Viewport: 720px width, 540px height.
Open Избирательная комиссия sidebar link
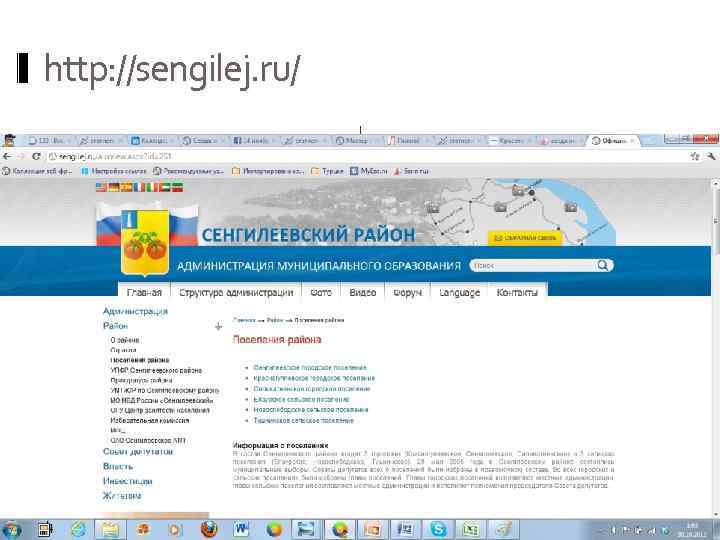click(x=150, y=420)
